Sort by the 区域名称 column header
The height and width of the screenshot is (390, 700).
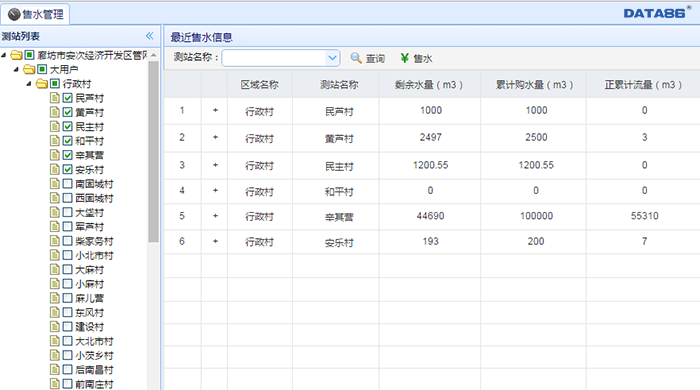click(x=260, y=84)
